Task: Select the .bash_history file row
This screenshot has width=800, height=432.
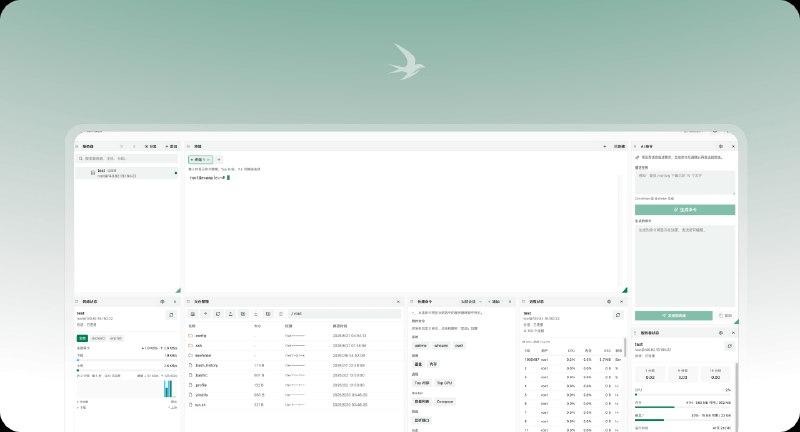Action: pos(294,365)
